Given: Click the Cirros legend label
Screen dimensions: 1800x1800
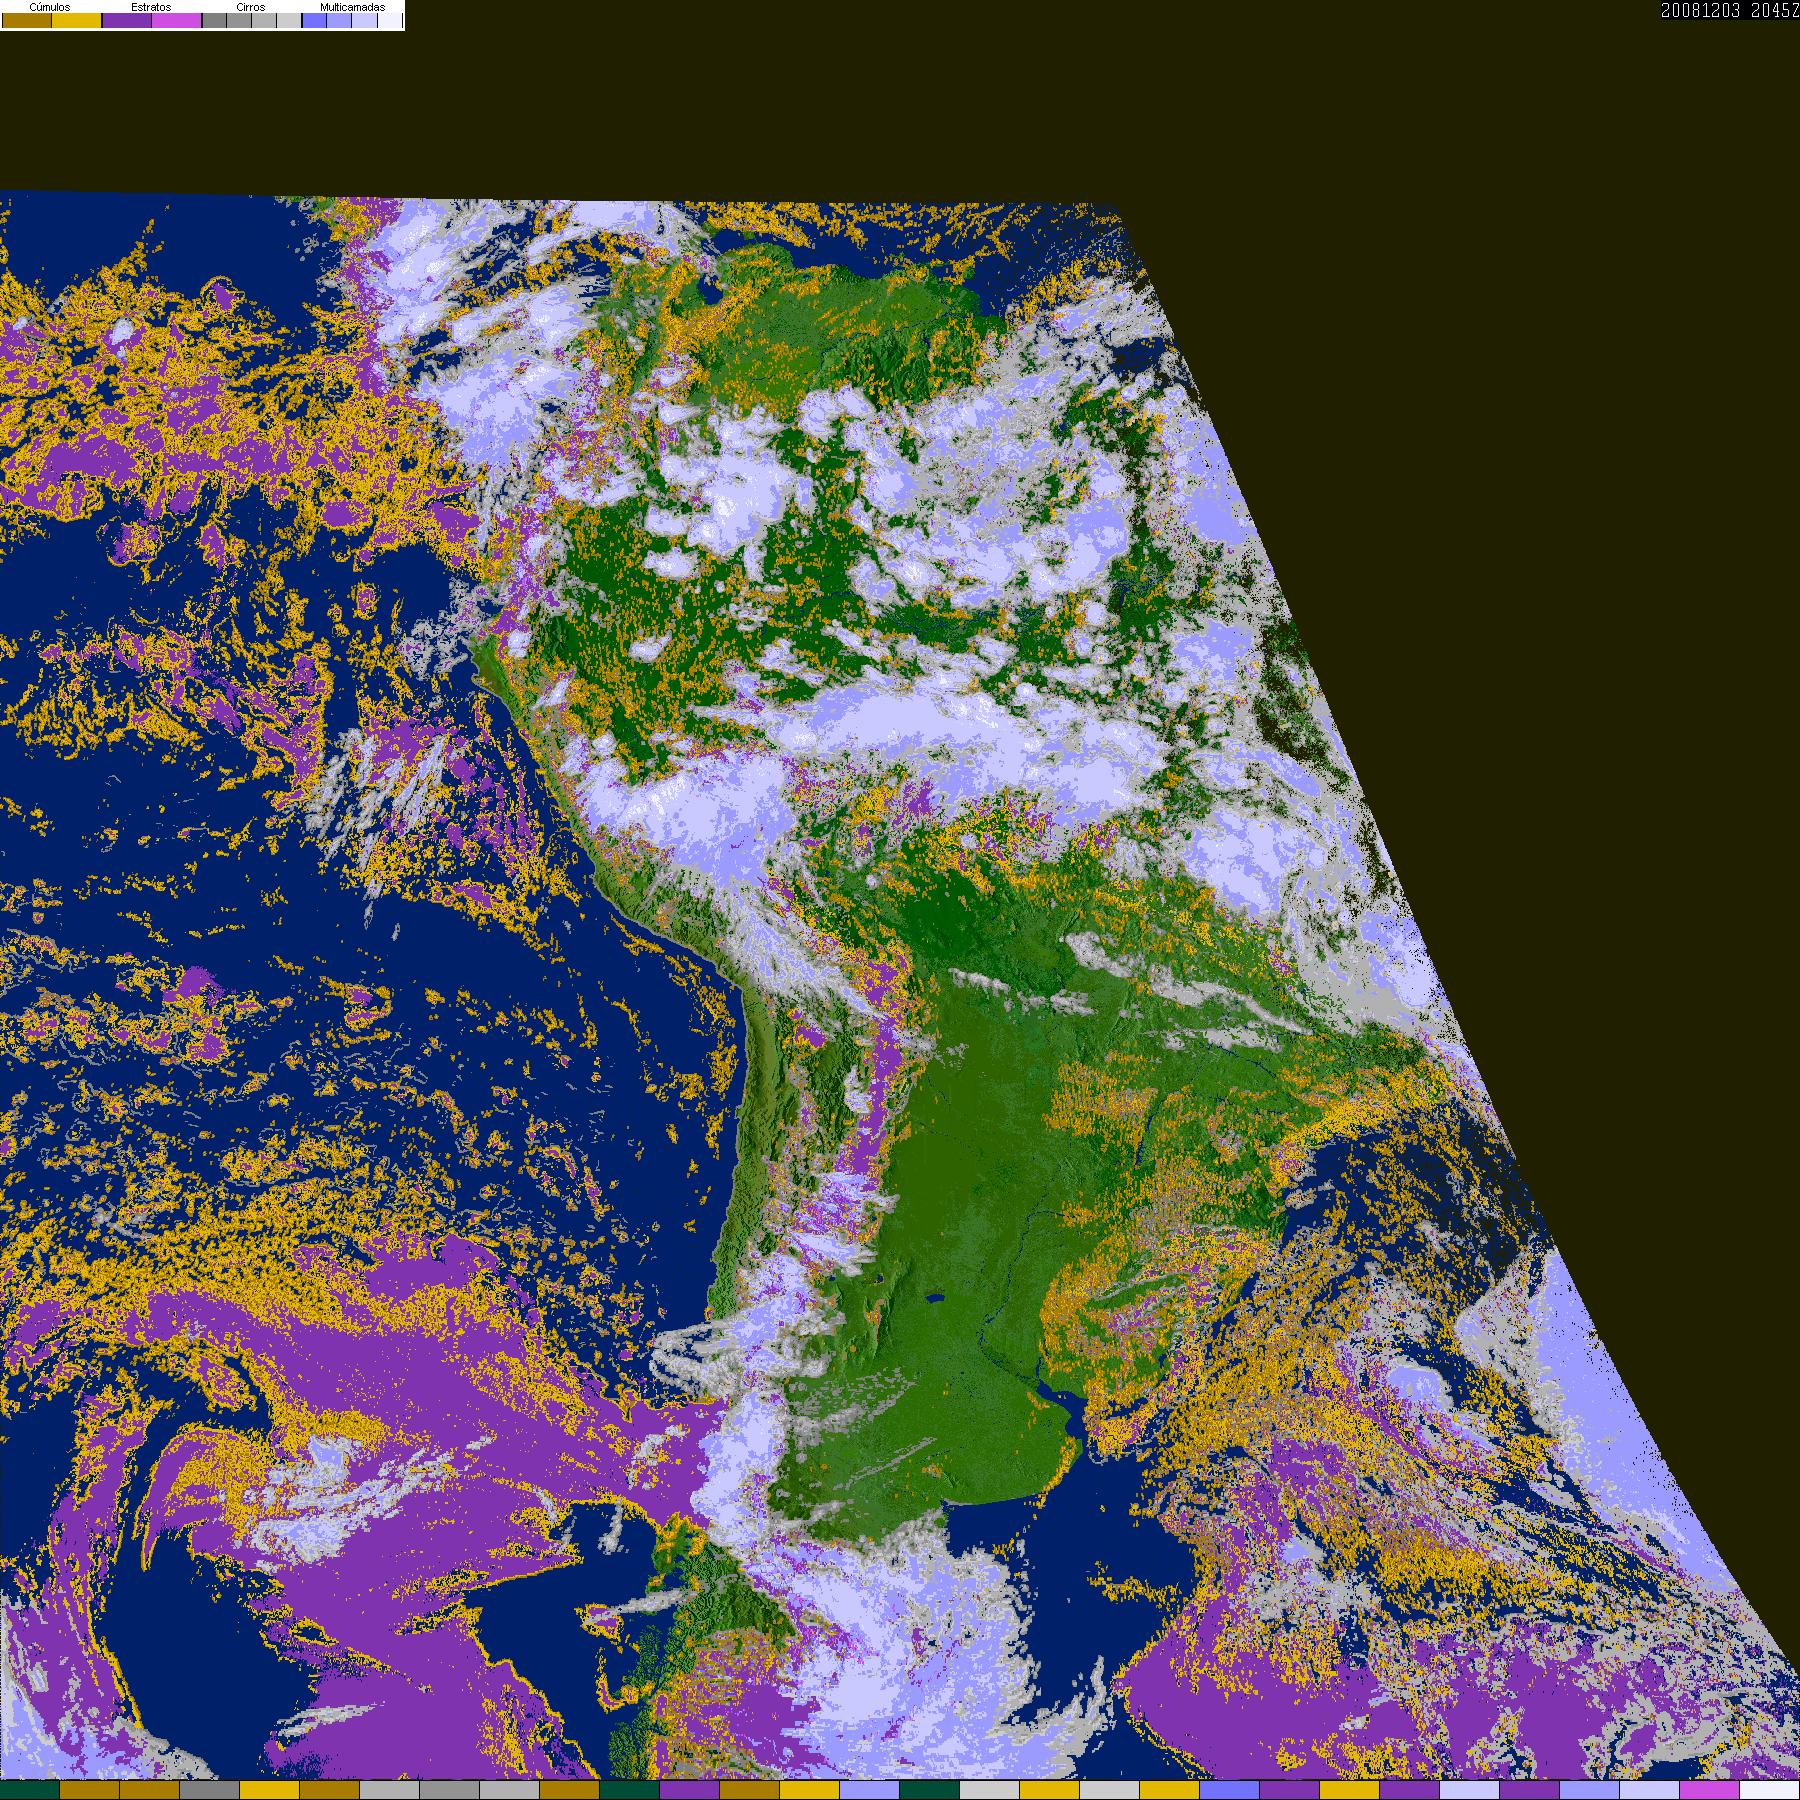Looking at the screenshot, I should pos(251,7).
